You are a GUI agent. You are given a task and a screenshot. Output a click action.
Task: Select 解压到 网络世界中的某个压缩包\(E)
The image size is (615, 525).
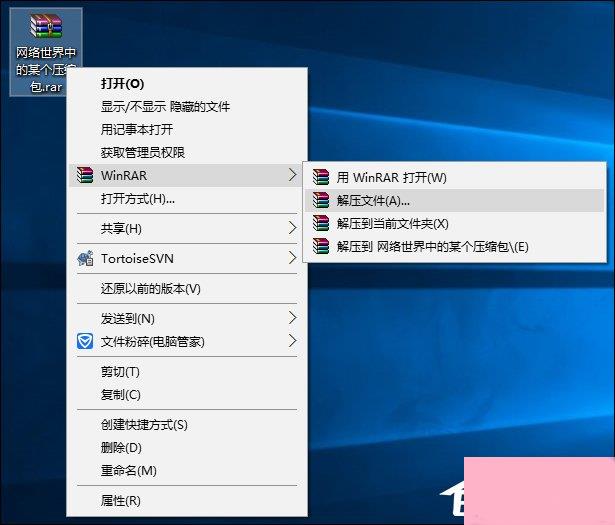tap(455, 246)
